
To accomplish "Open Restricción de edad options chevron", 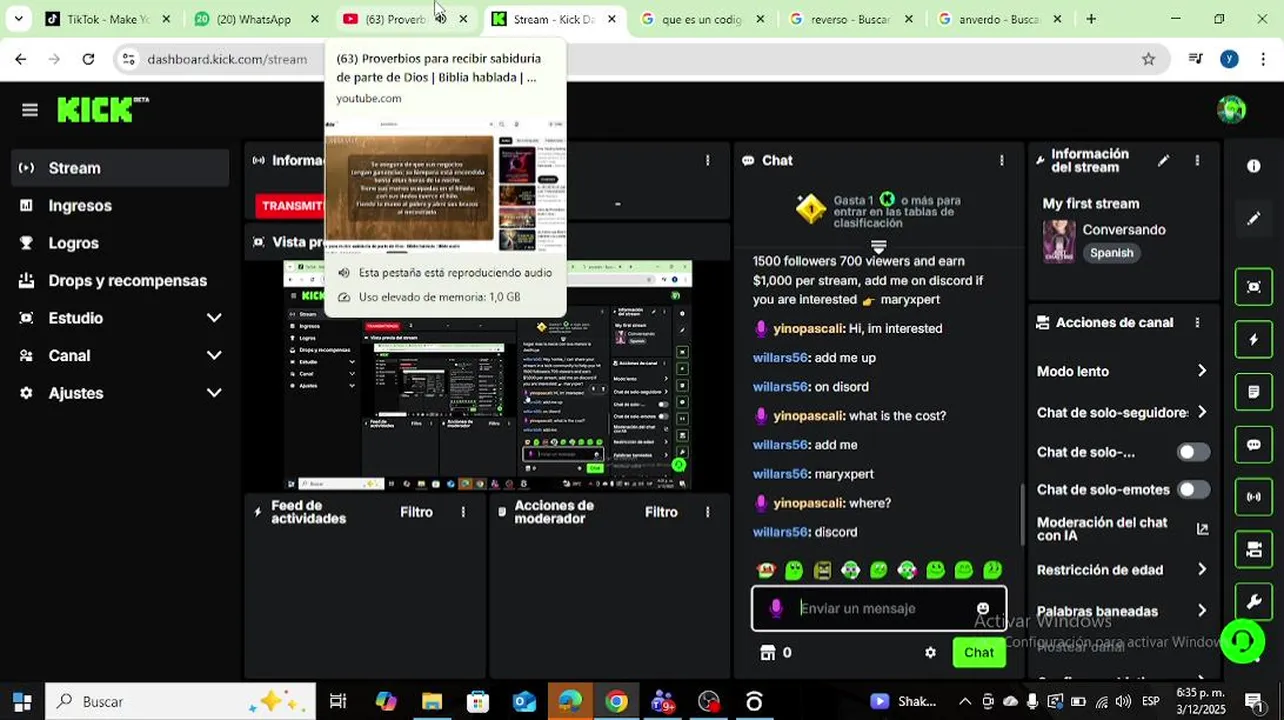I will coord(1202,569).
